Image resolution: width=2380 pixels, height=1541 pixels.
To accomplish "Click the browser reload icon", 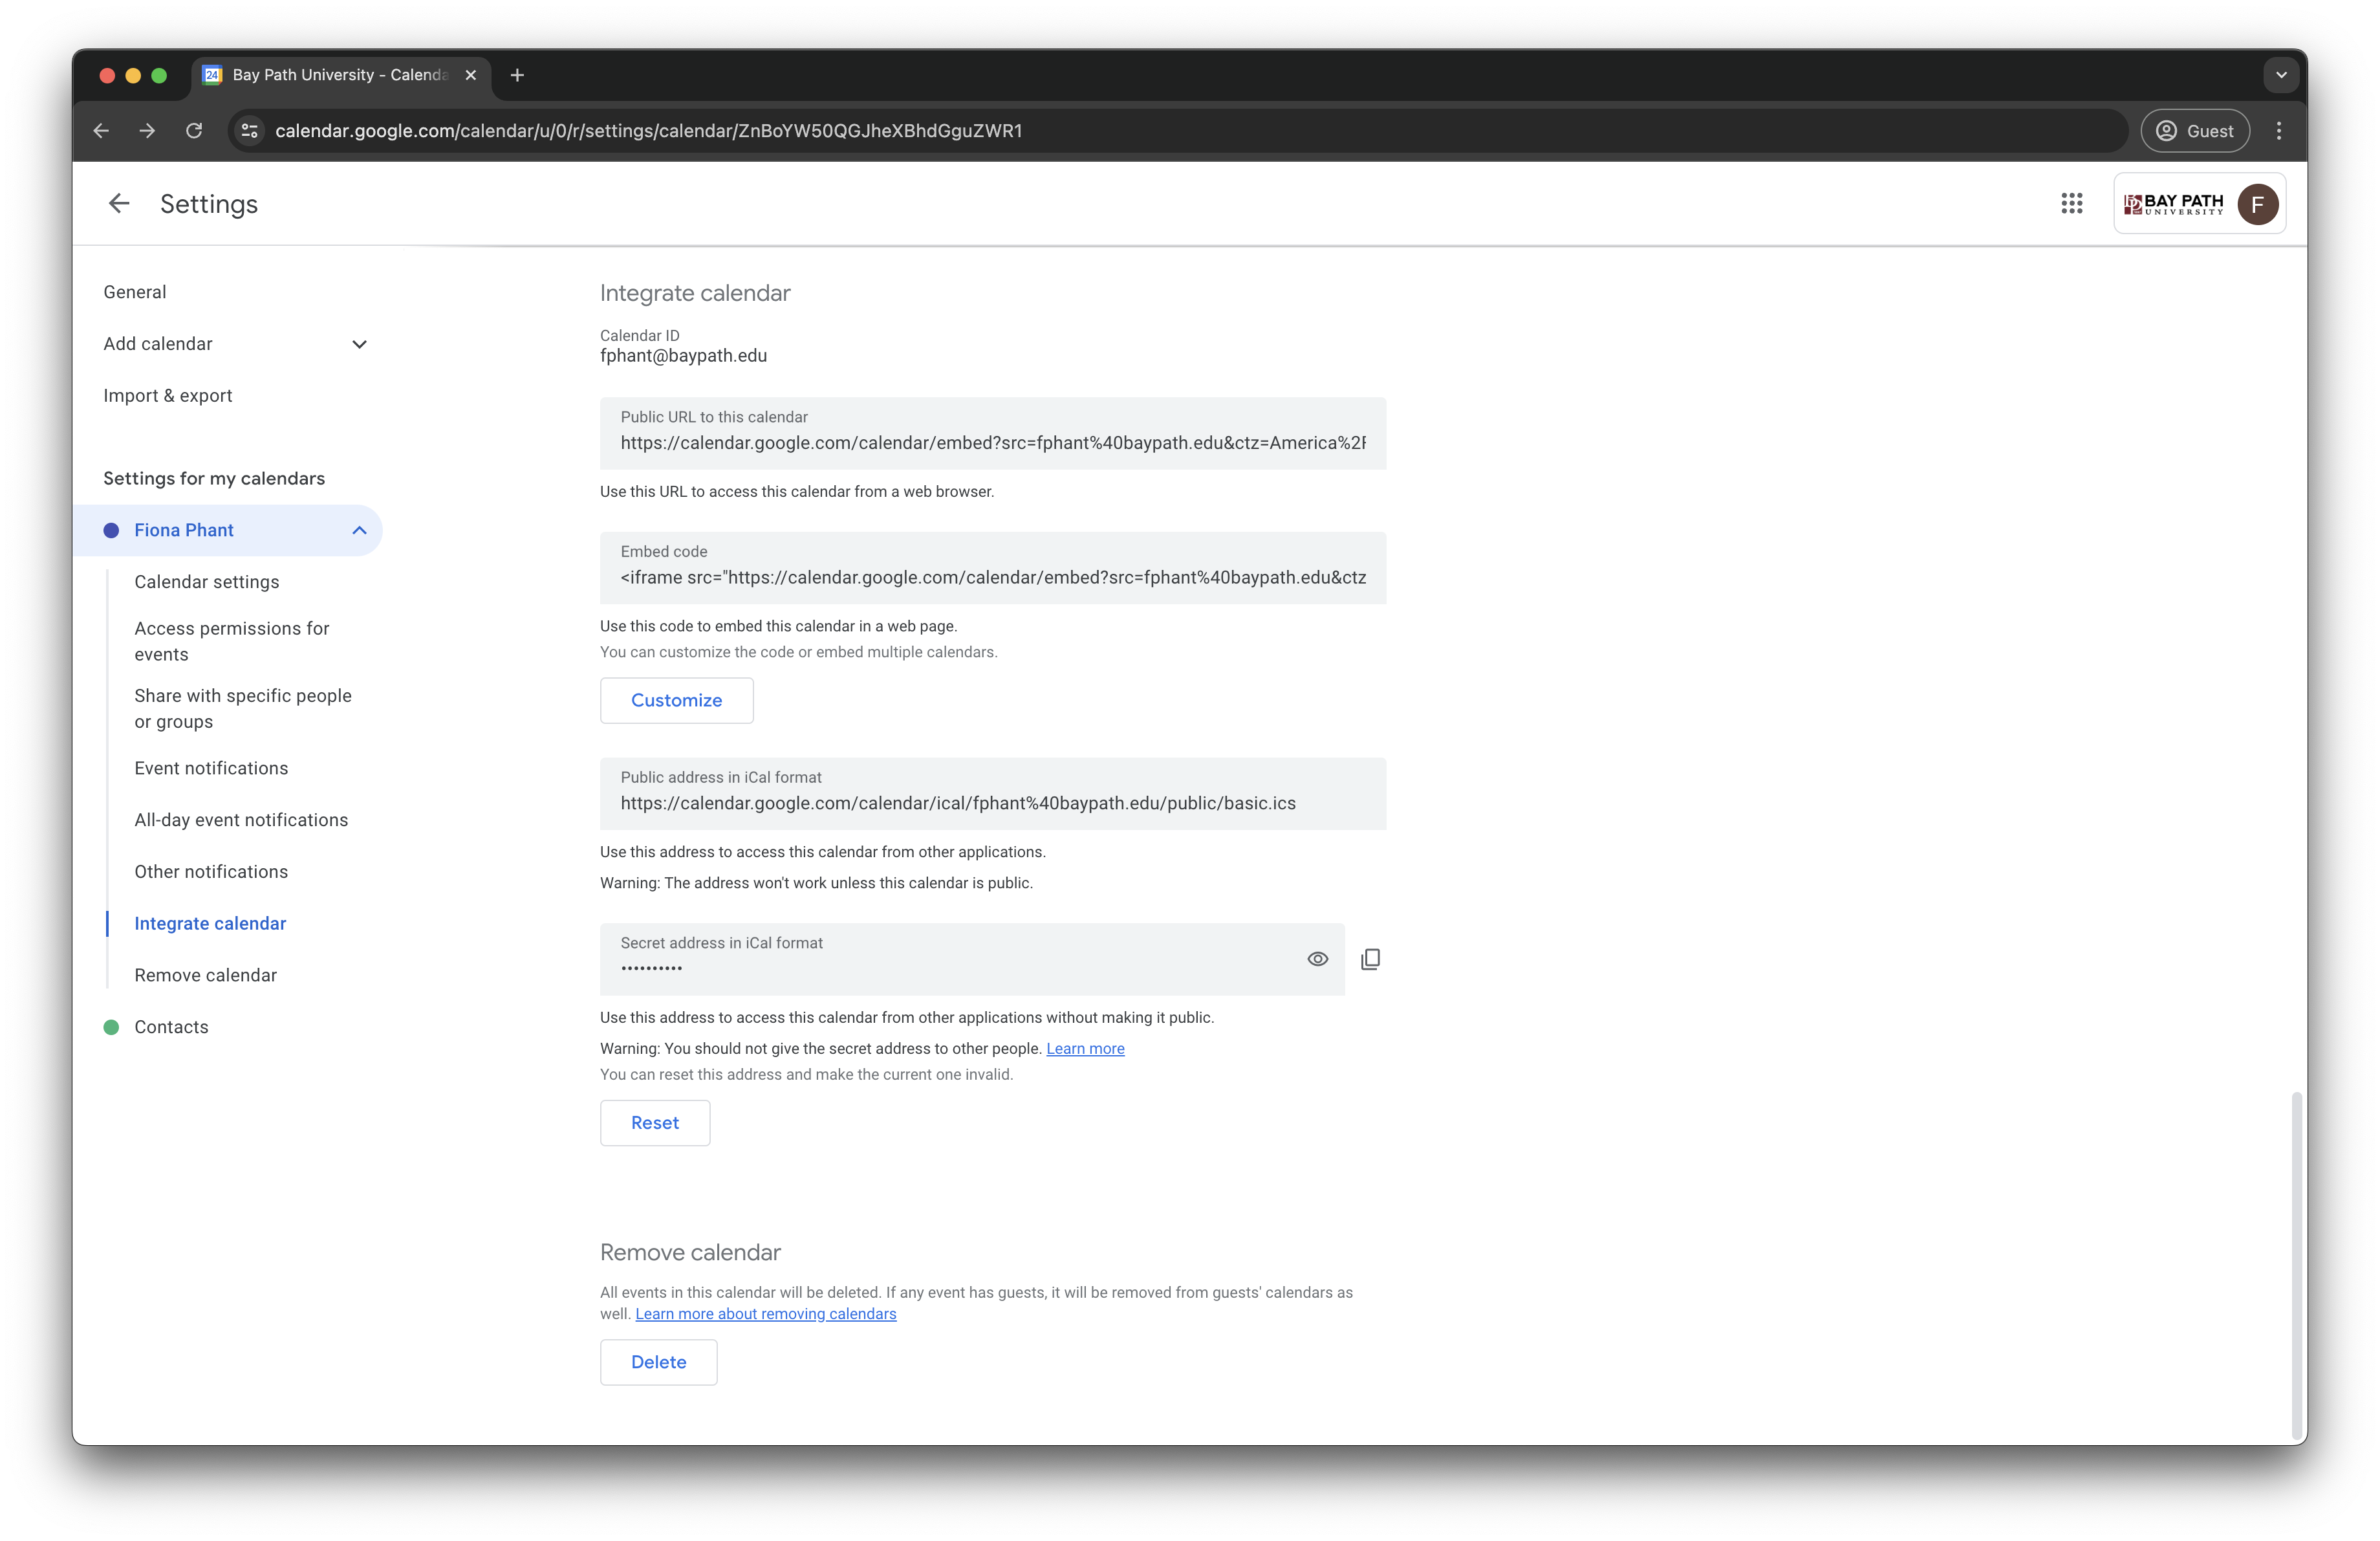I will (194, 131).
